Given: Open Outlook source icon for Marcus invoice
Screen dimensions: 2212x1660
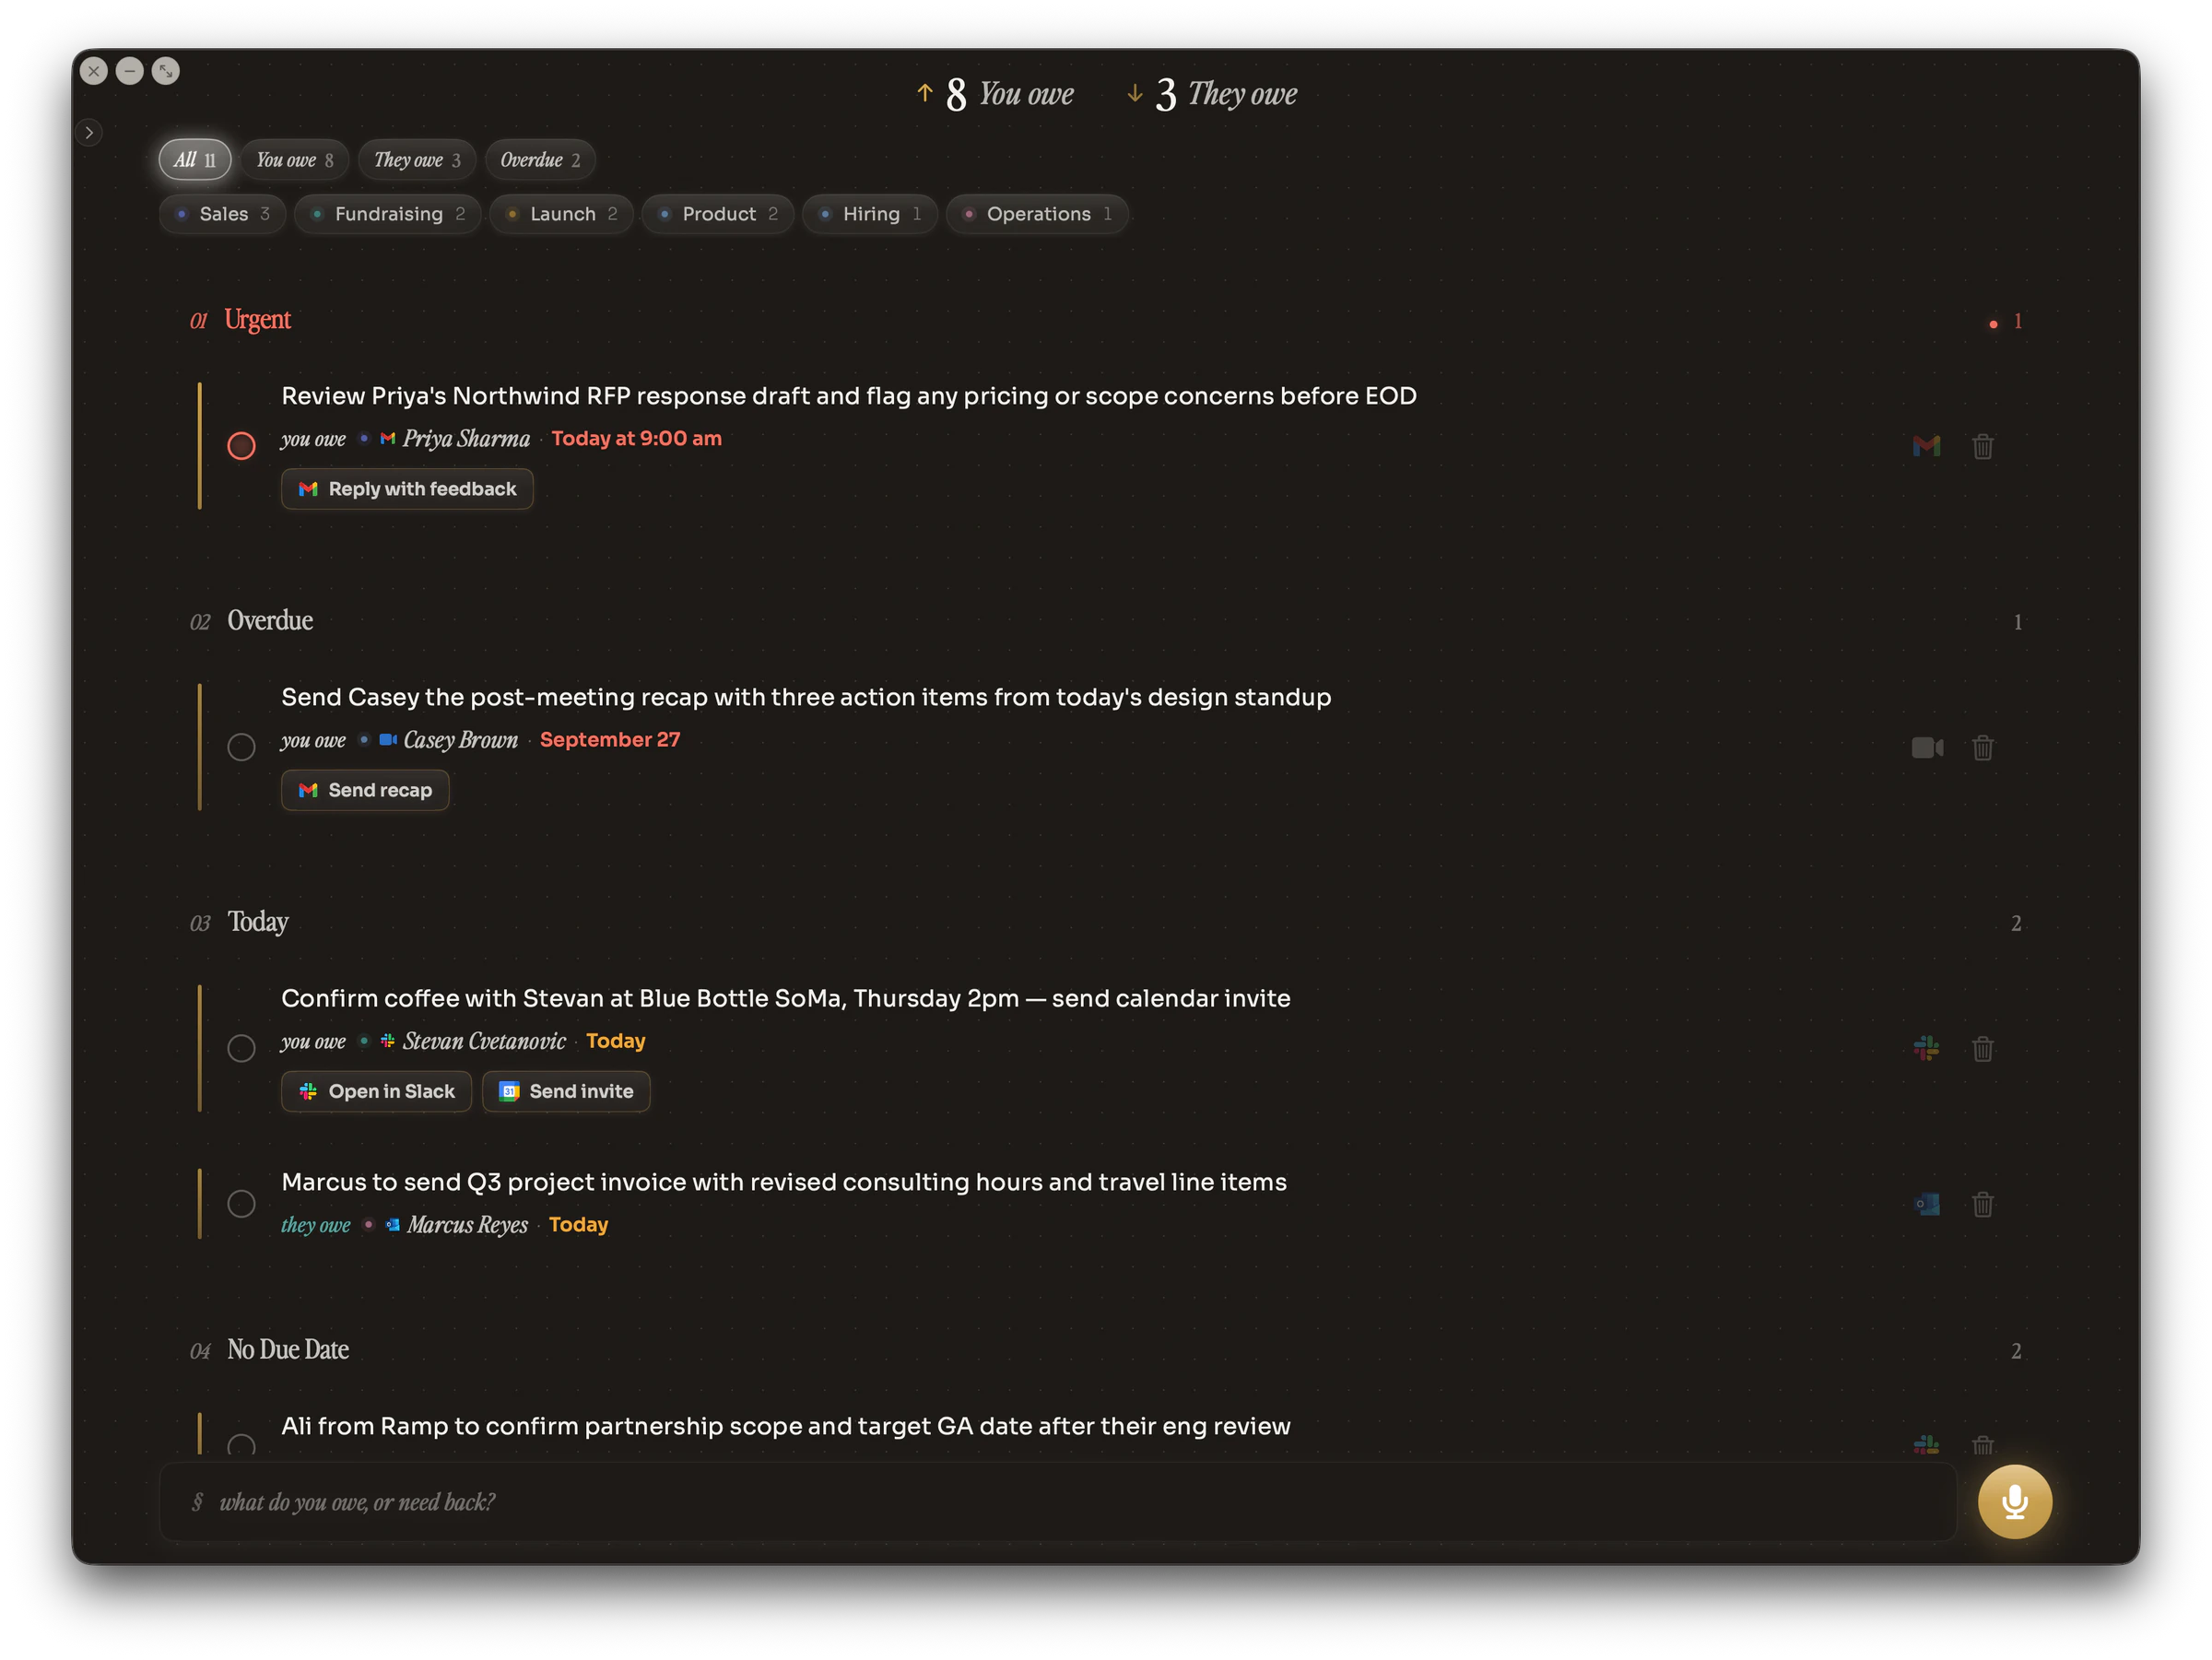Looking at the screenshot, I should [x=1926, y=1203].
